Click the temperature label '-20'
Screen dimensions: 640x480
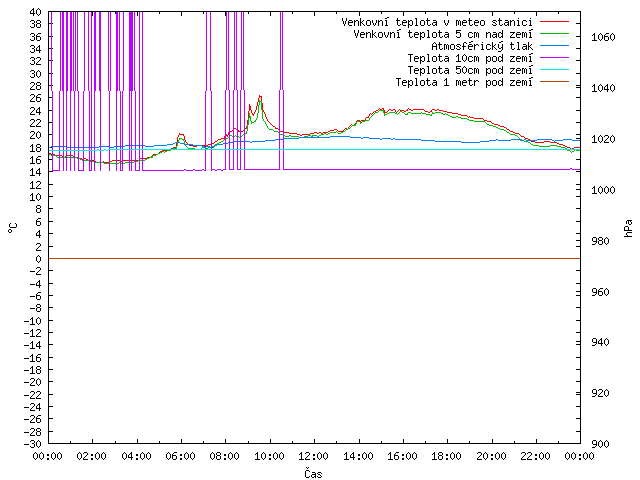[x=32, y=382]
